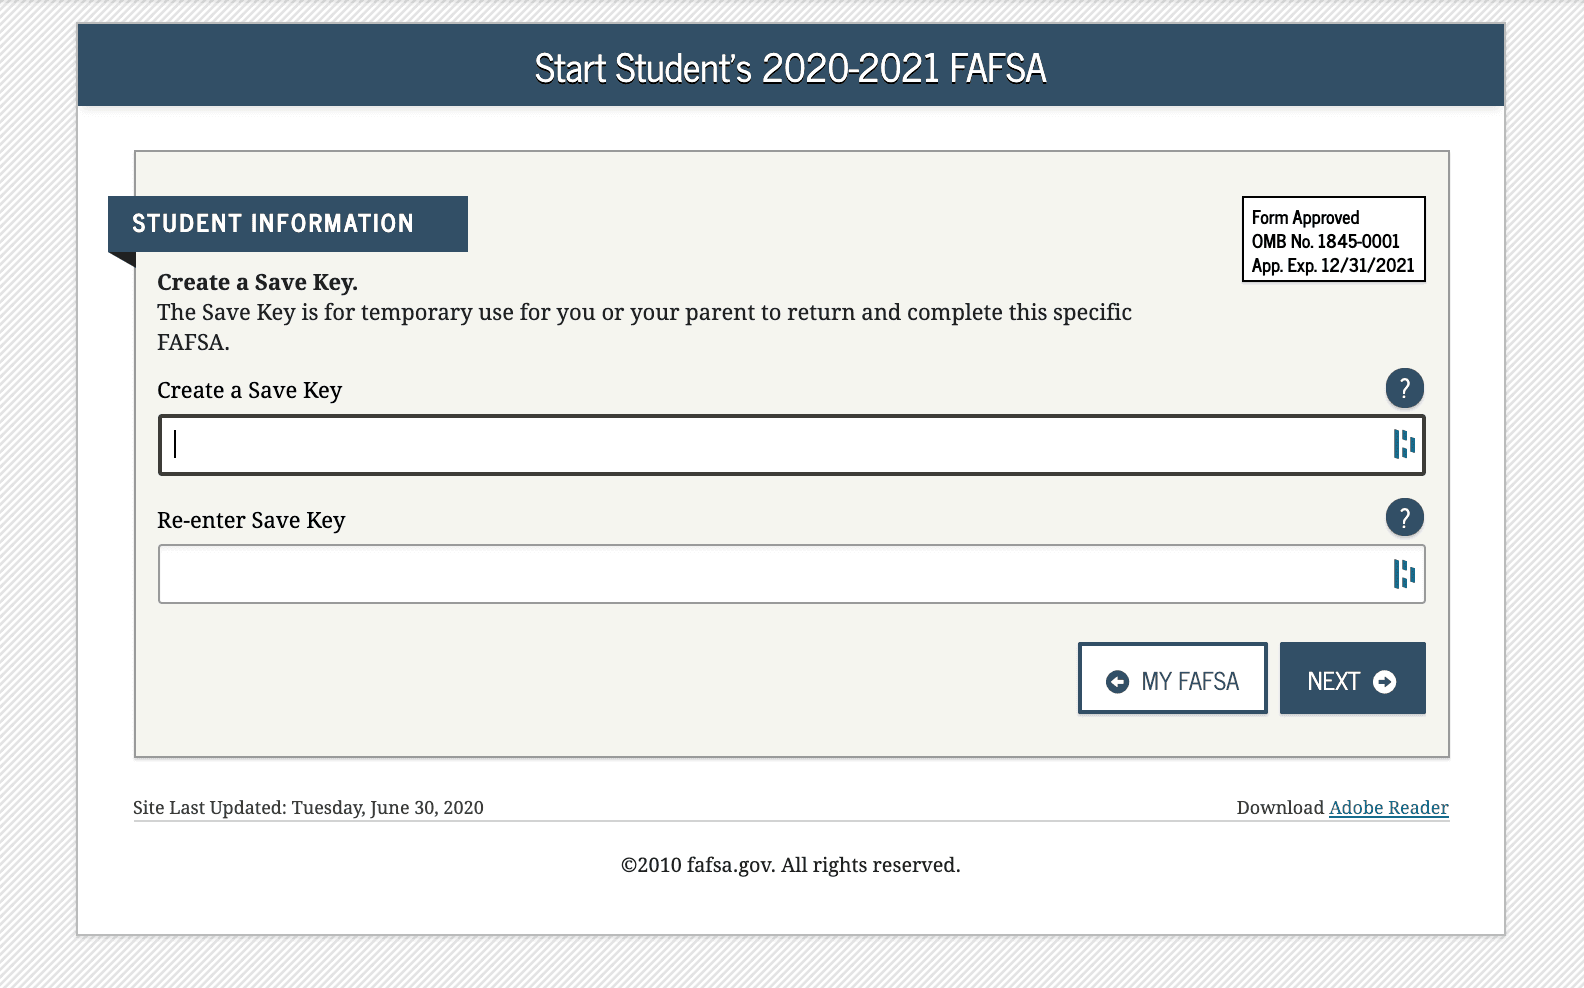Screen dimensions: 1584x988
Task: Click the left arrow icon on MY FAFSA
Action: 1117,682
